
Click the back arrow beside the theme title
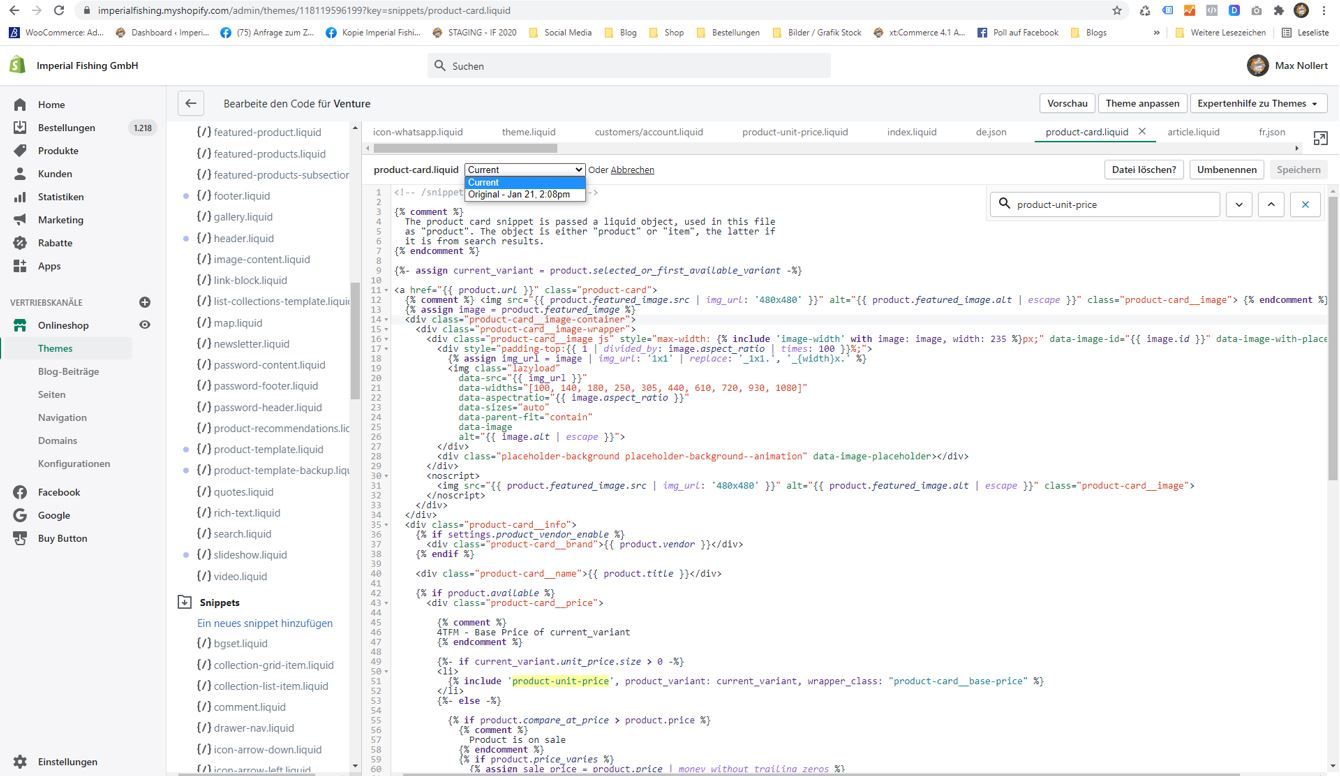[191, 103]
